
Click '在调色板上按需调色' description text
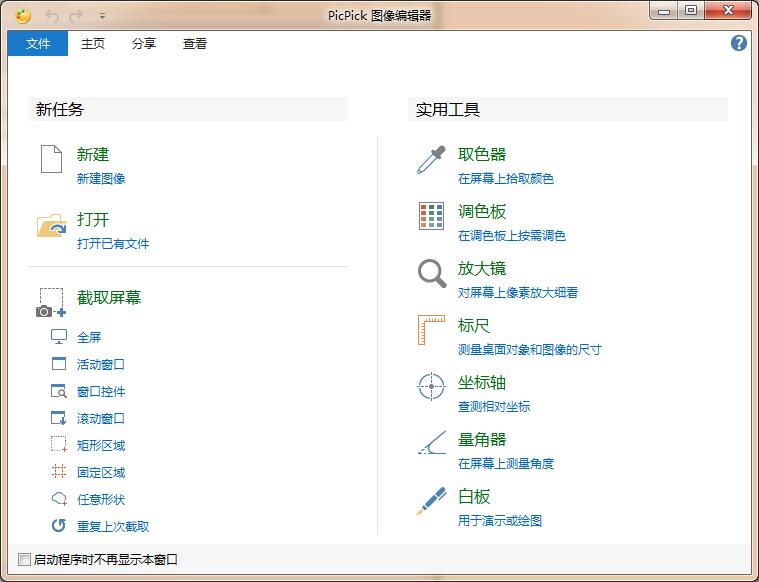[512, 236]
